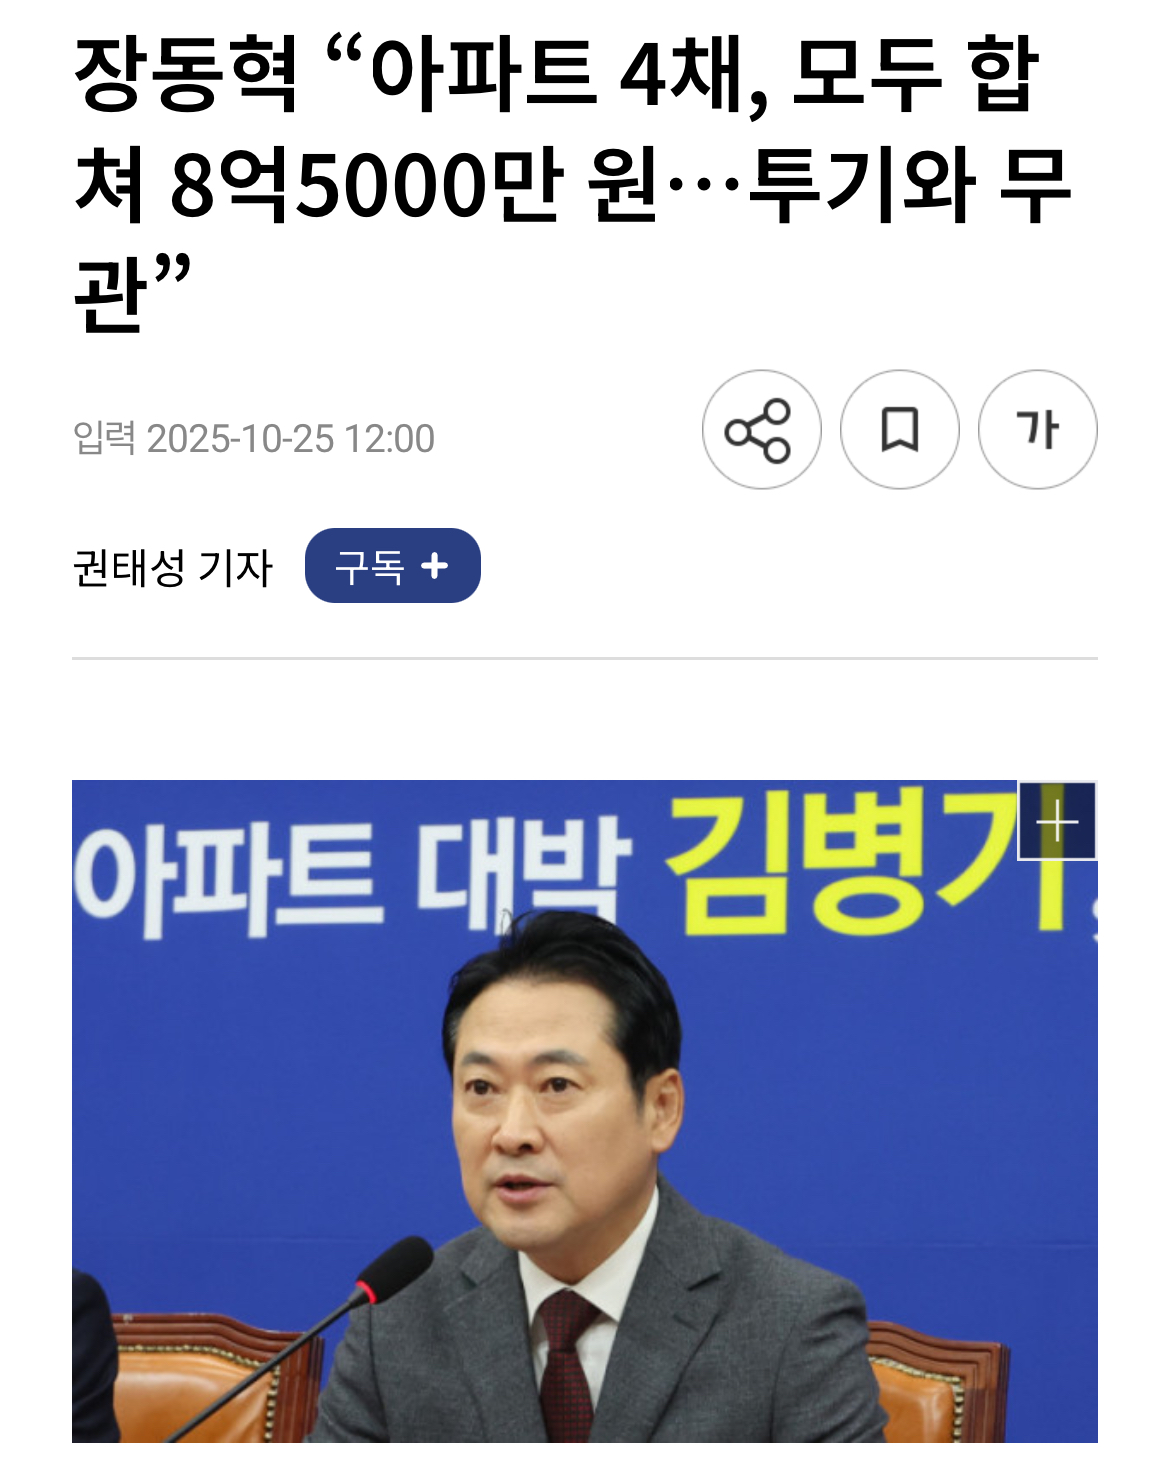Tap the share icon
This screenshot has height=1470, width=1170.
tap(761, 430)
